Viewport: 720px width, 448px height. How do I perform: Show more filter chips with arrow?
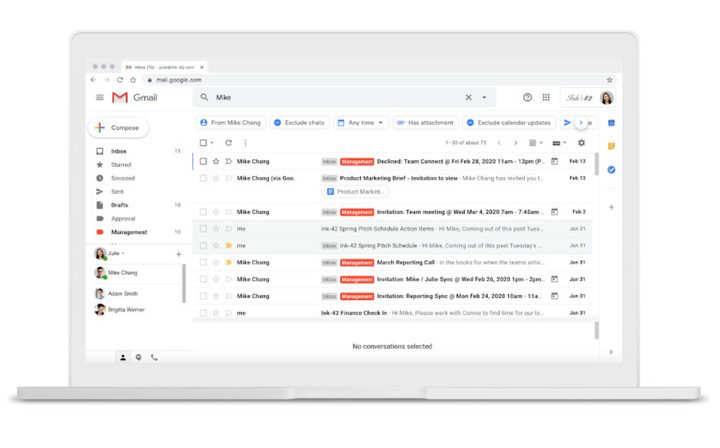581,123
